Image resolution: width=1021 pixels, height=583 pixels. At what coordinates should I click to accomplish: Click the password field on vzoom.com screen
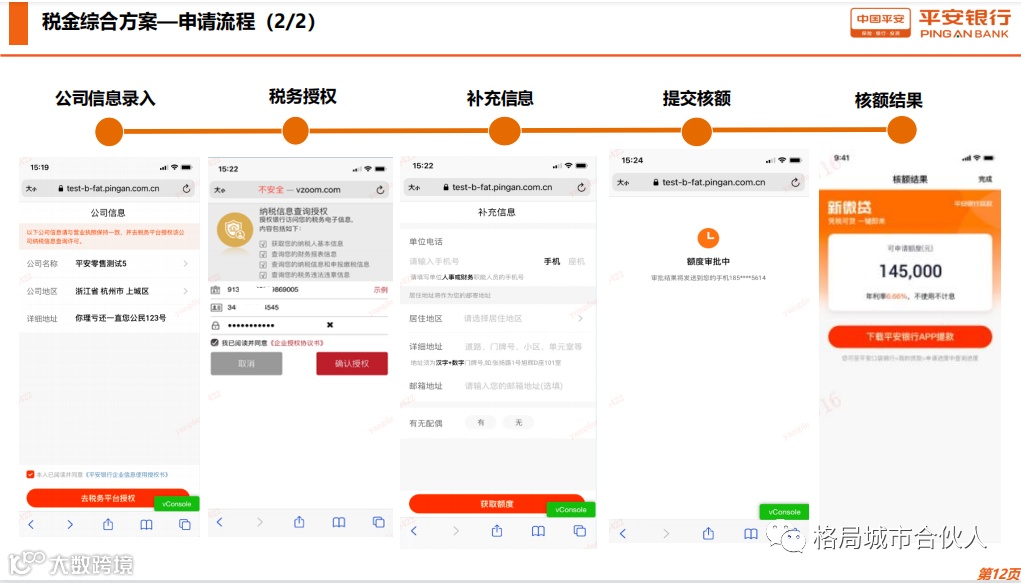click(299, 325)
